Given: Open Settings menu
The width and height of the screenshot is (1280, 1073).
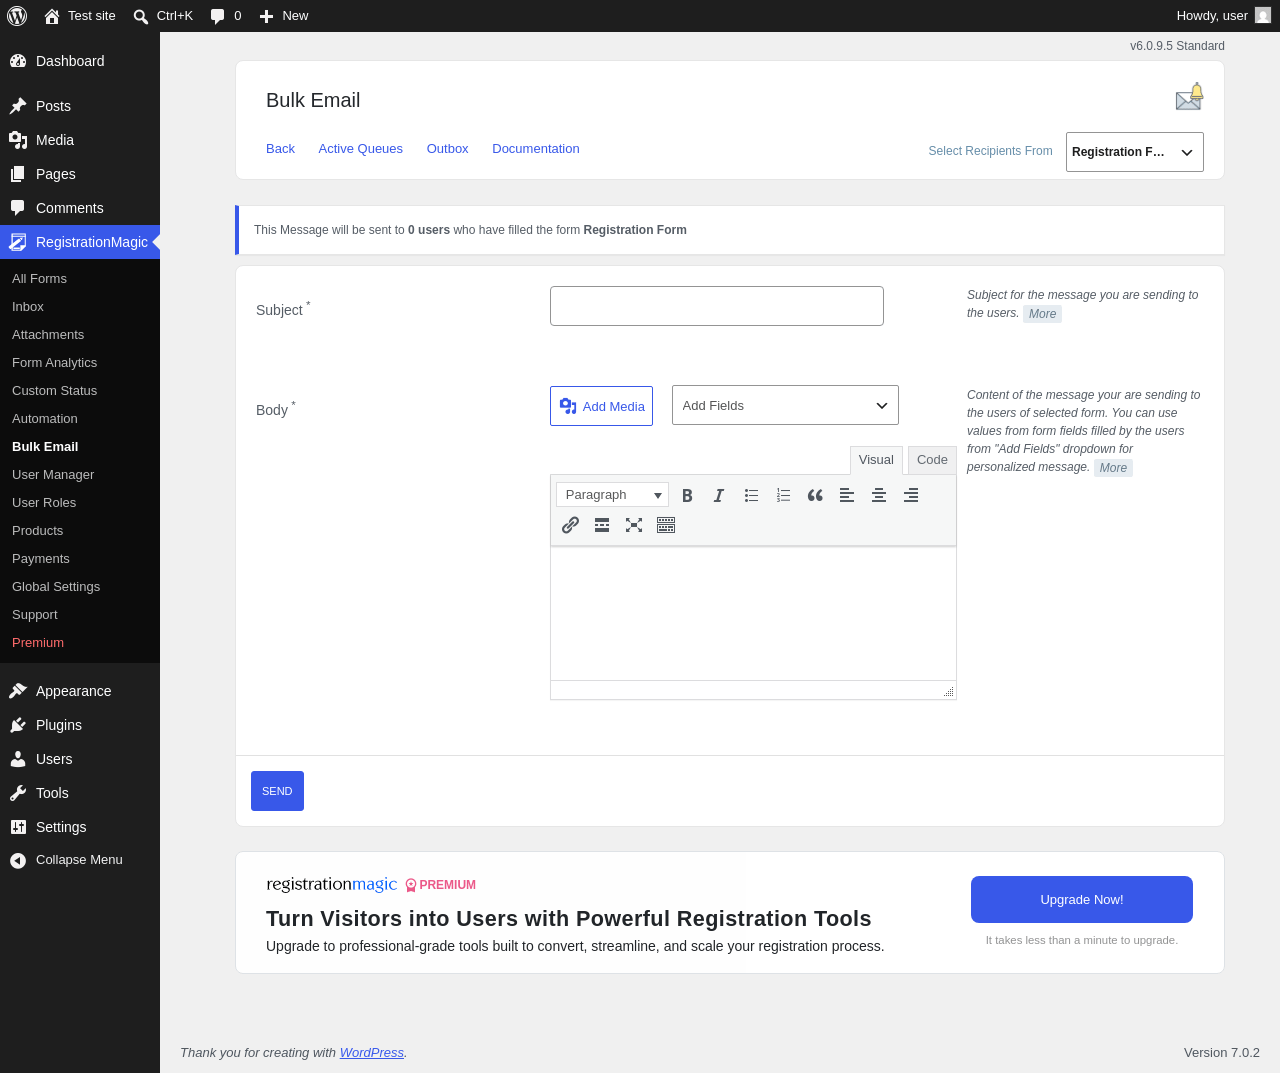Looking at the screenshot, I should pyautogui.click(x=80, y=827).
